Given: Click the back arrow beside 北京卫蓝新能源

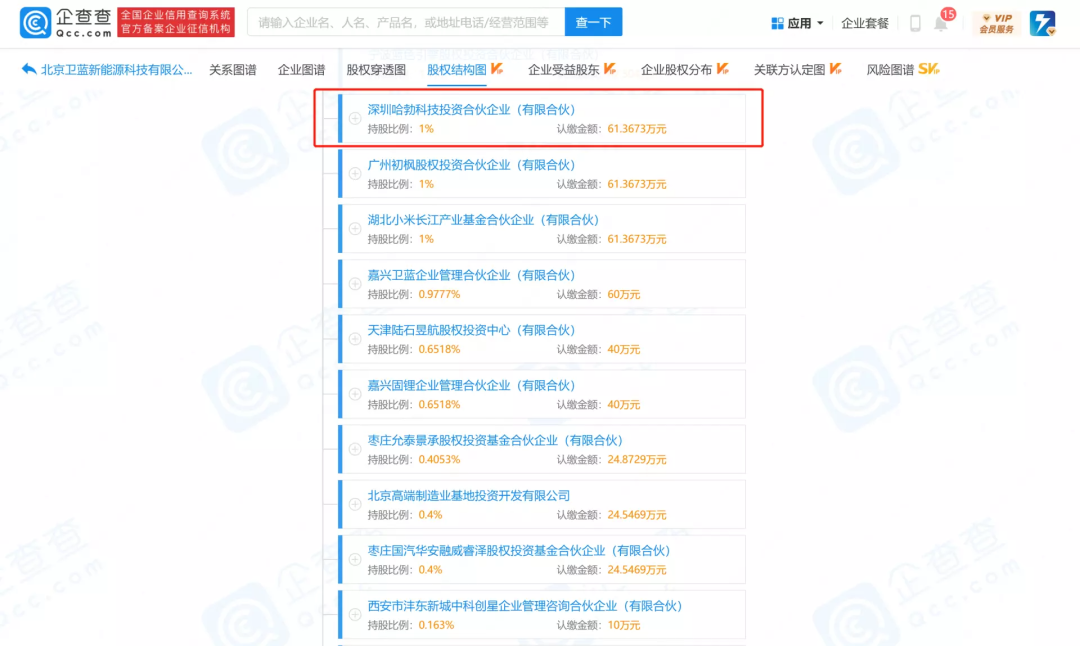Looking at the screenshot, I should pyautogui.click(x=27, y=69).
